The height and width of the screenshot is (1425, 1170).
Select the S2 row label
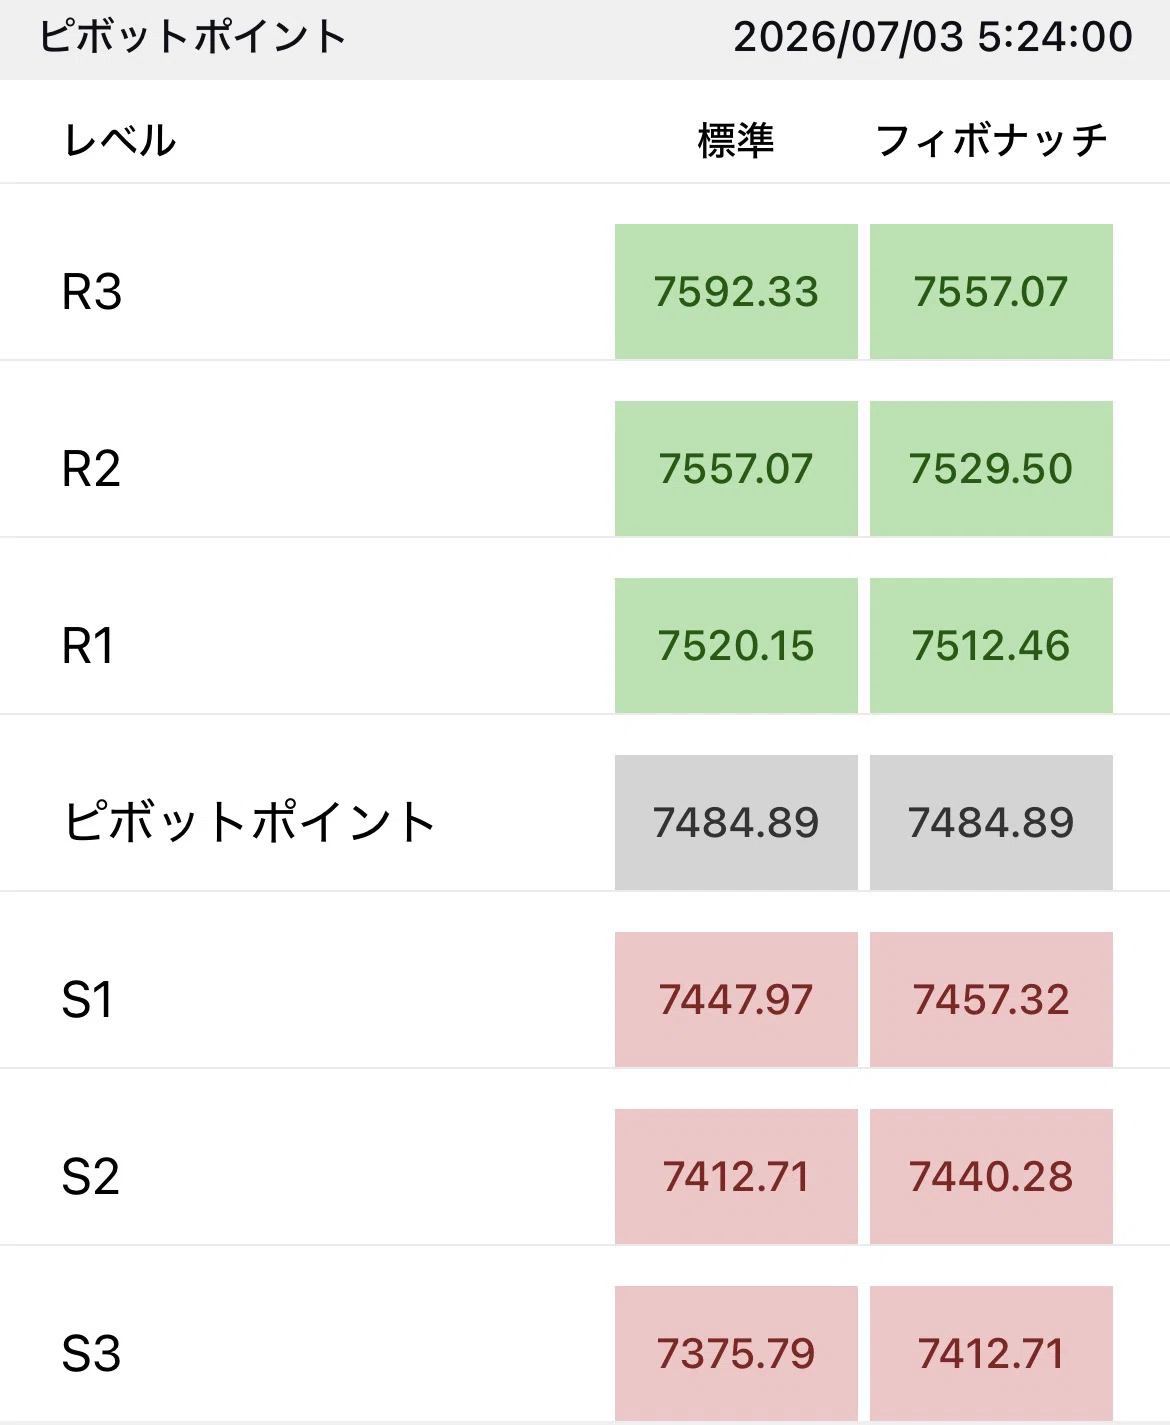pyautogui.click(x=91, y=1177)
